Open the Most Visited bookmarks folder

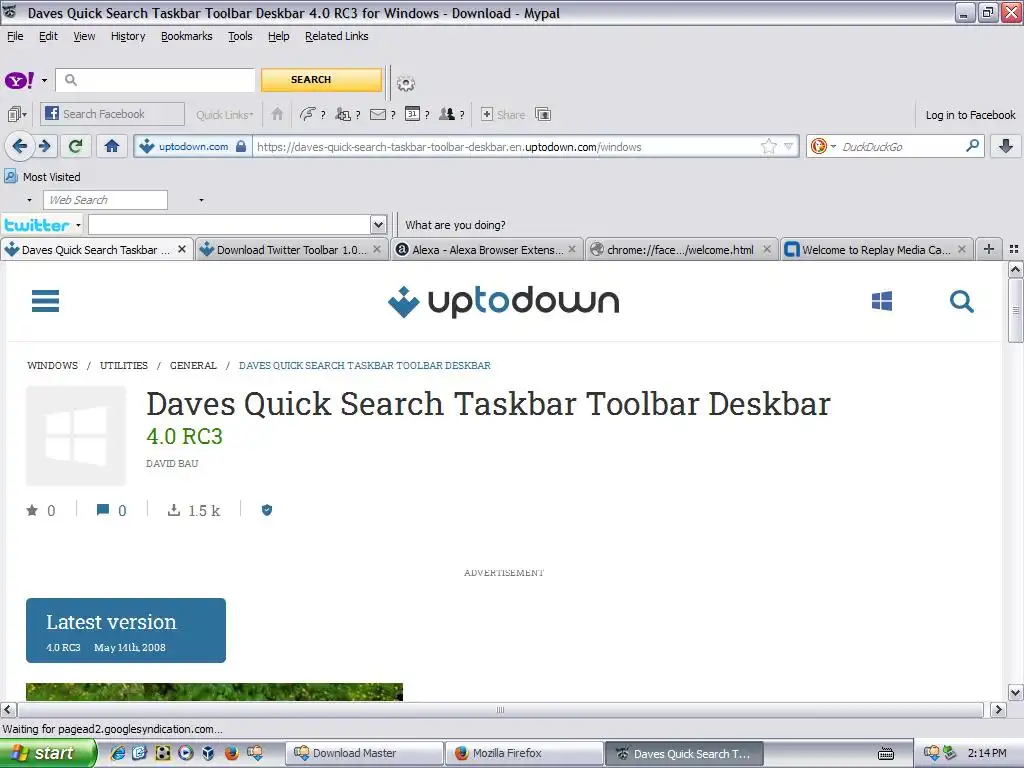42,177
